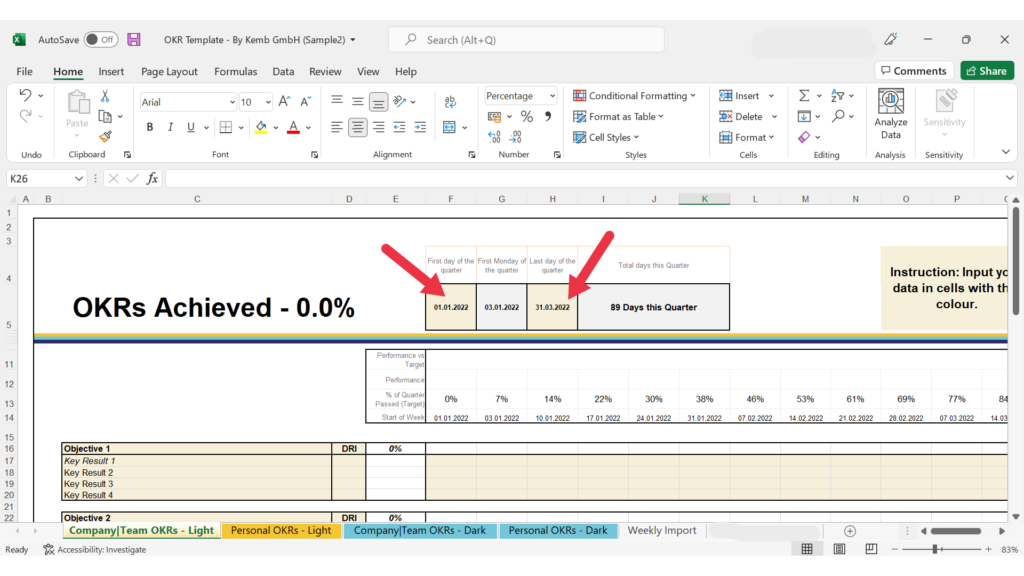This screenshot has width=1024, height=576.
Task: Click Decrease Decimal icon
Action: pos(516,137)
